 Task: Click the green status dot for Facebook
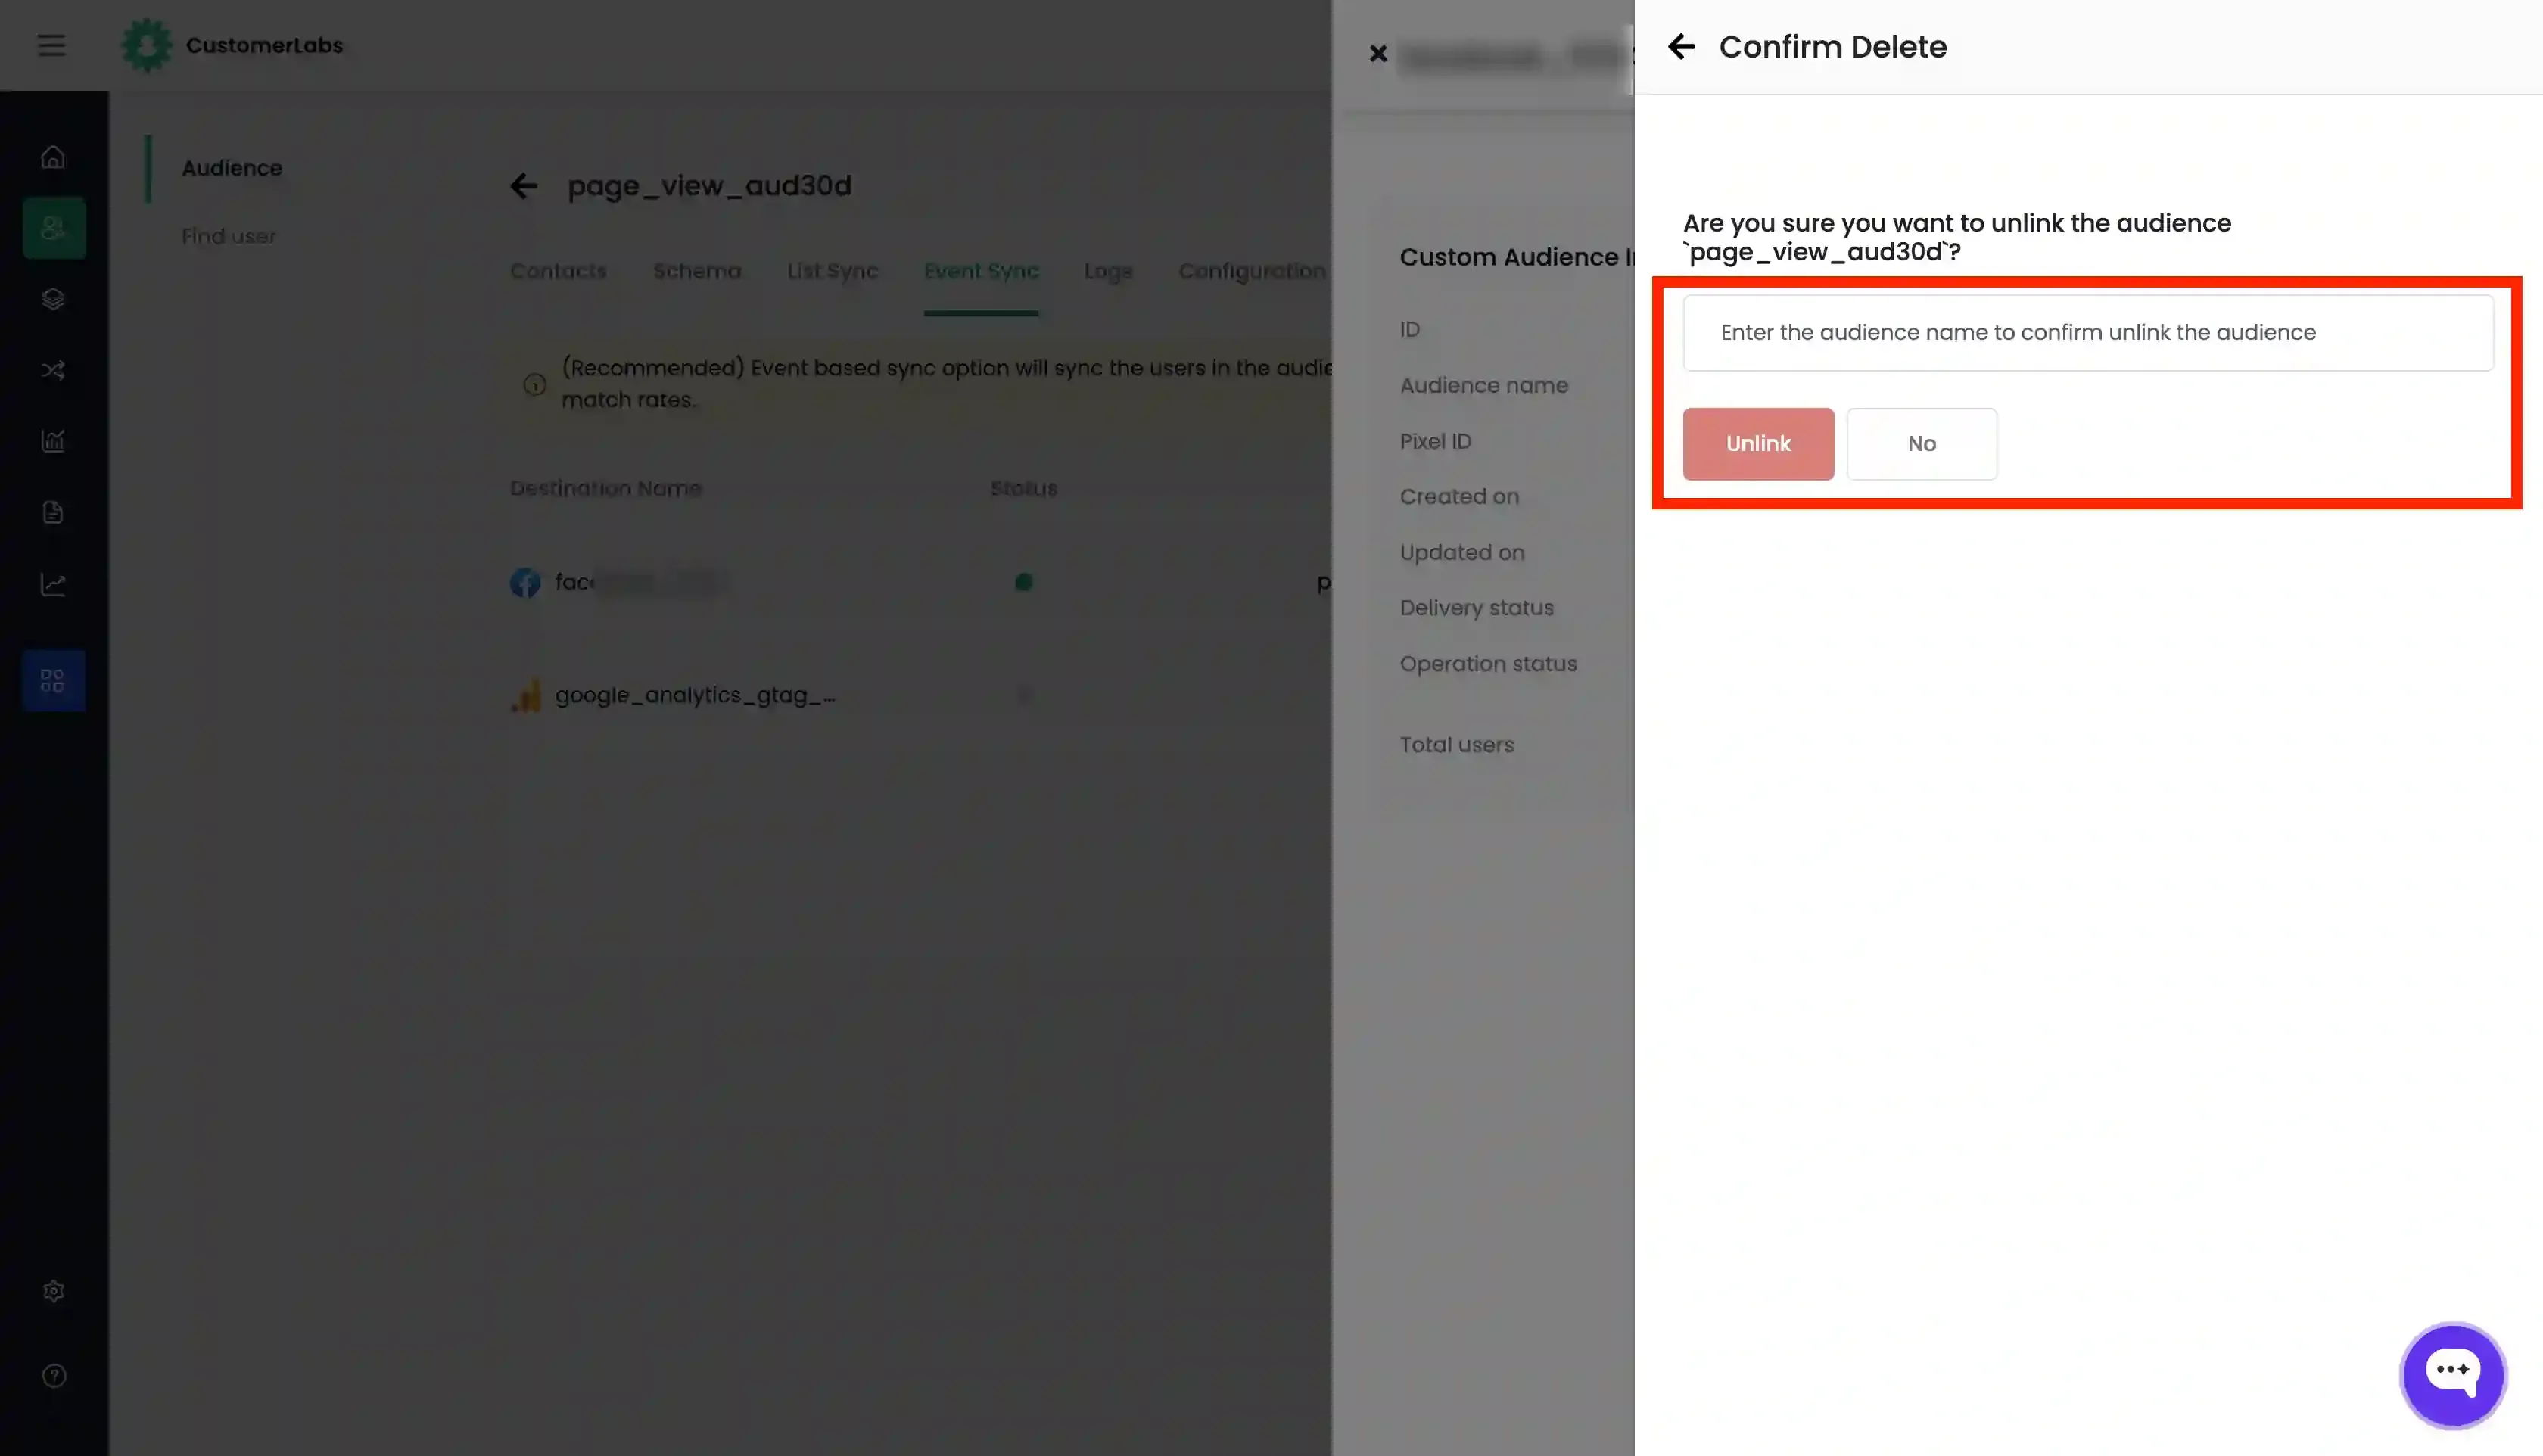[x=1023, y=582]
